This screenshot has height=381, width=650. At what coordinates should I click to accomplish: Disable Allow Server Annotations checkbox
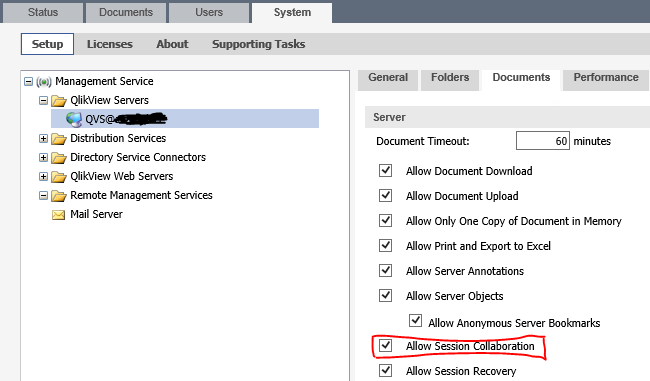point(386,270)
